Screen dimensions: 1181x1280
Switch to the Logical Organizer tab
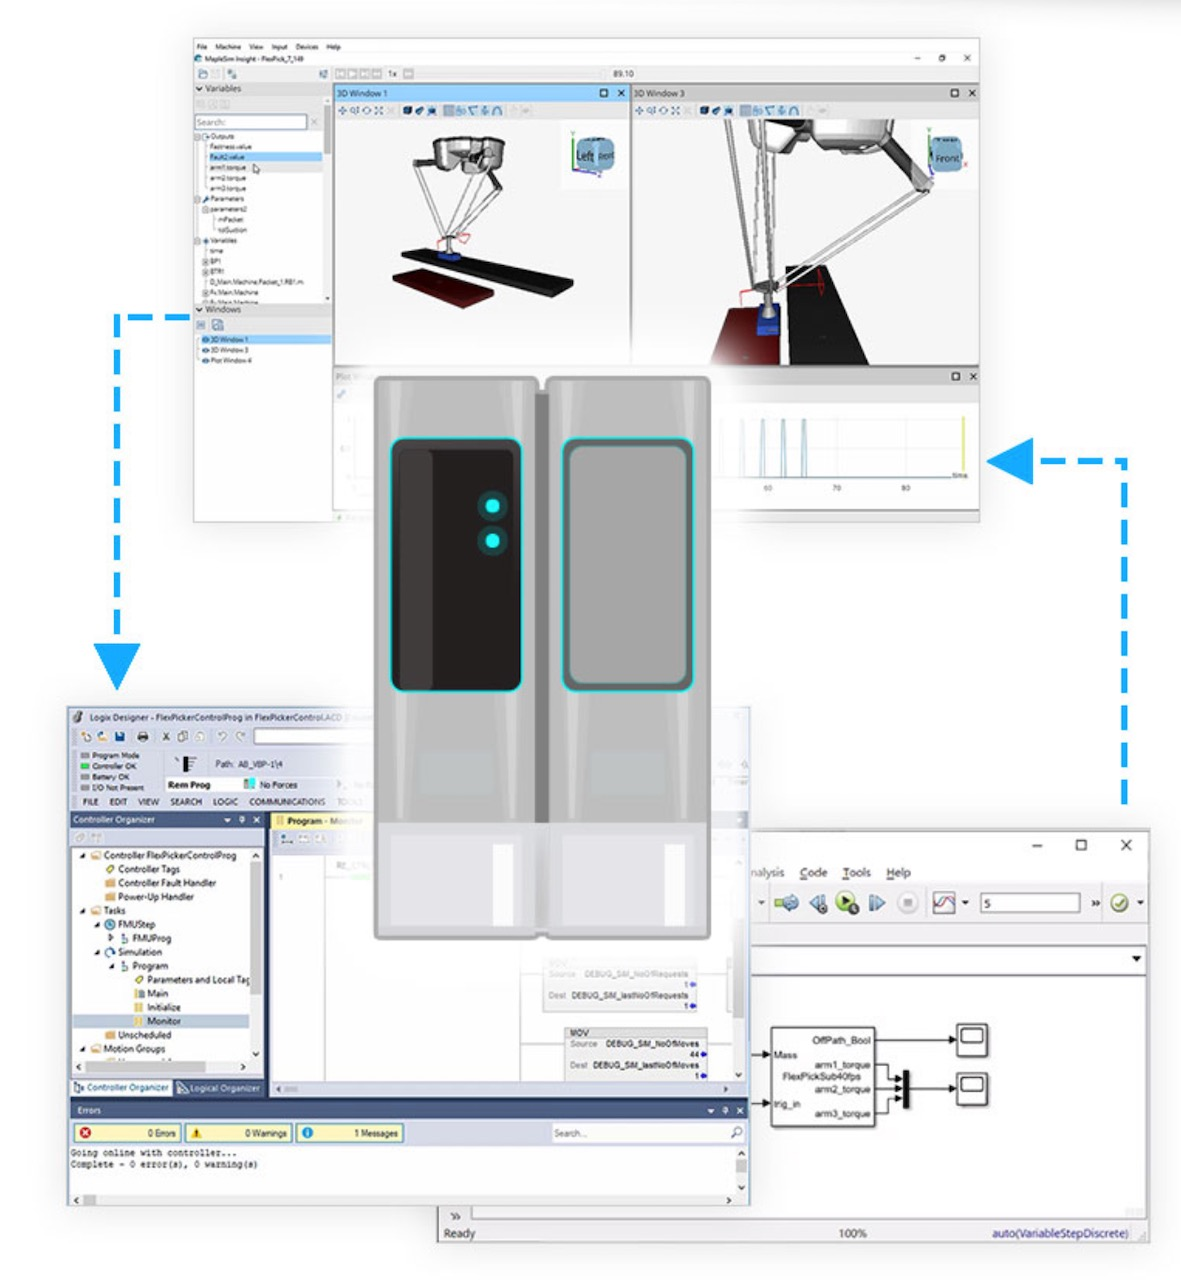[222, 1085]
